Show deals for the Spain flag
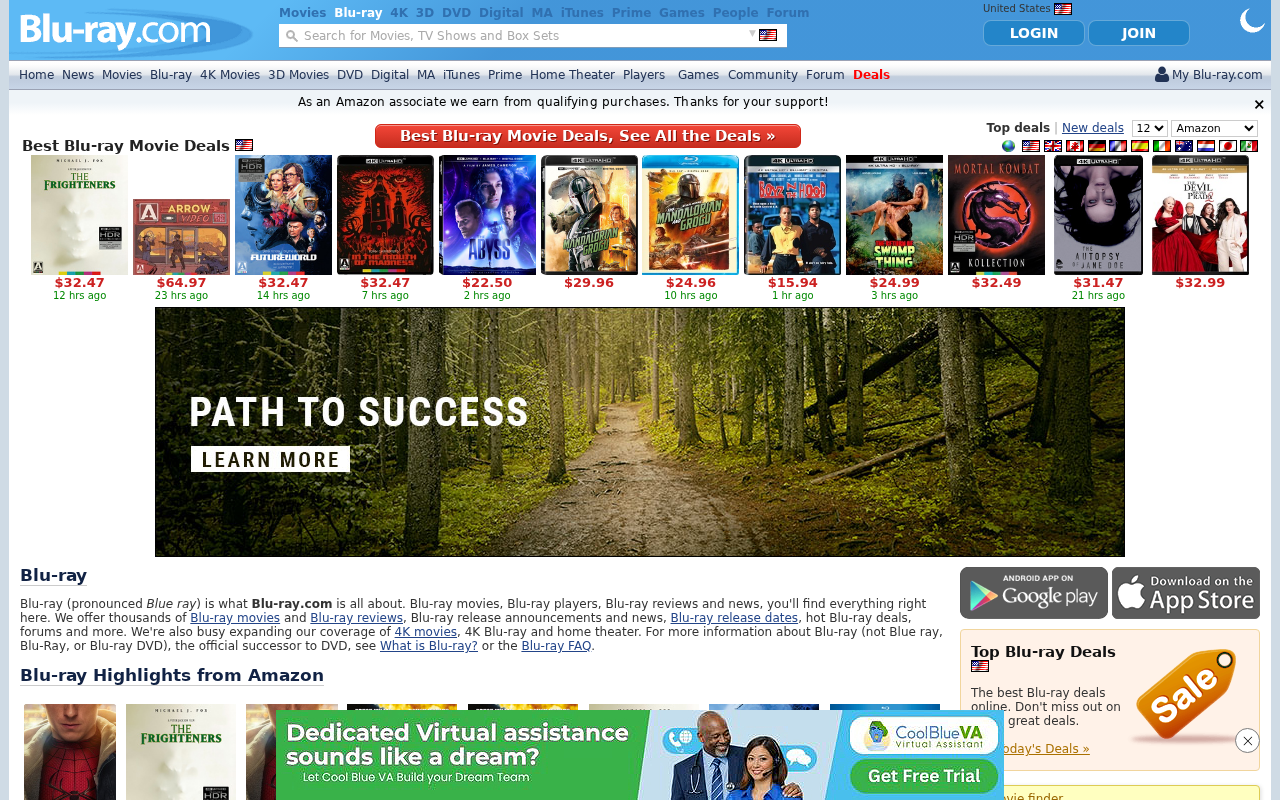This screenshot has height=800, width=1280. pyautogui.click(x=1140, y=146)
